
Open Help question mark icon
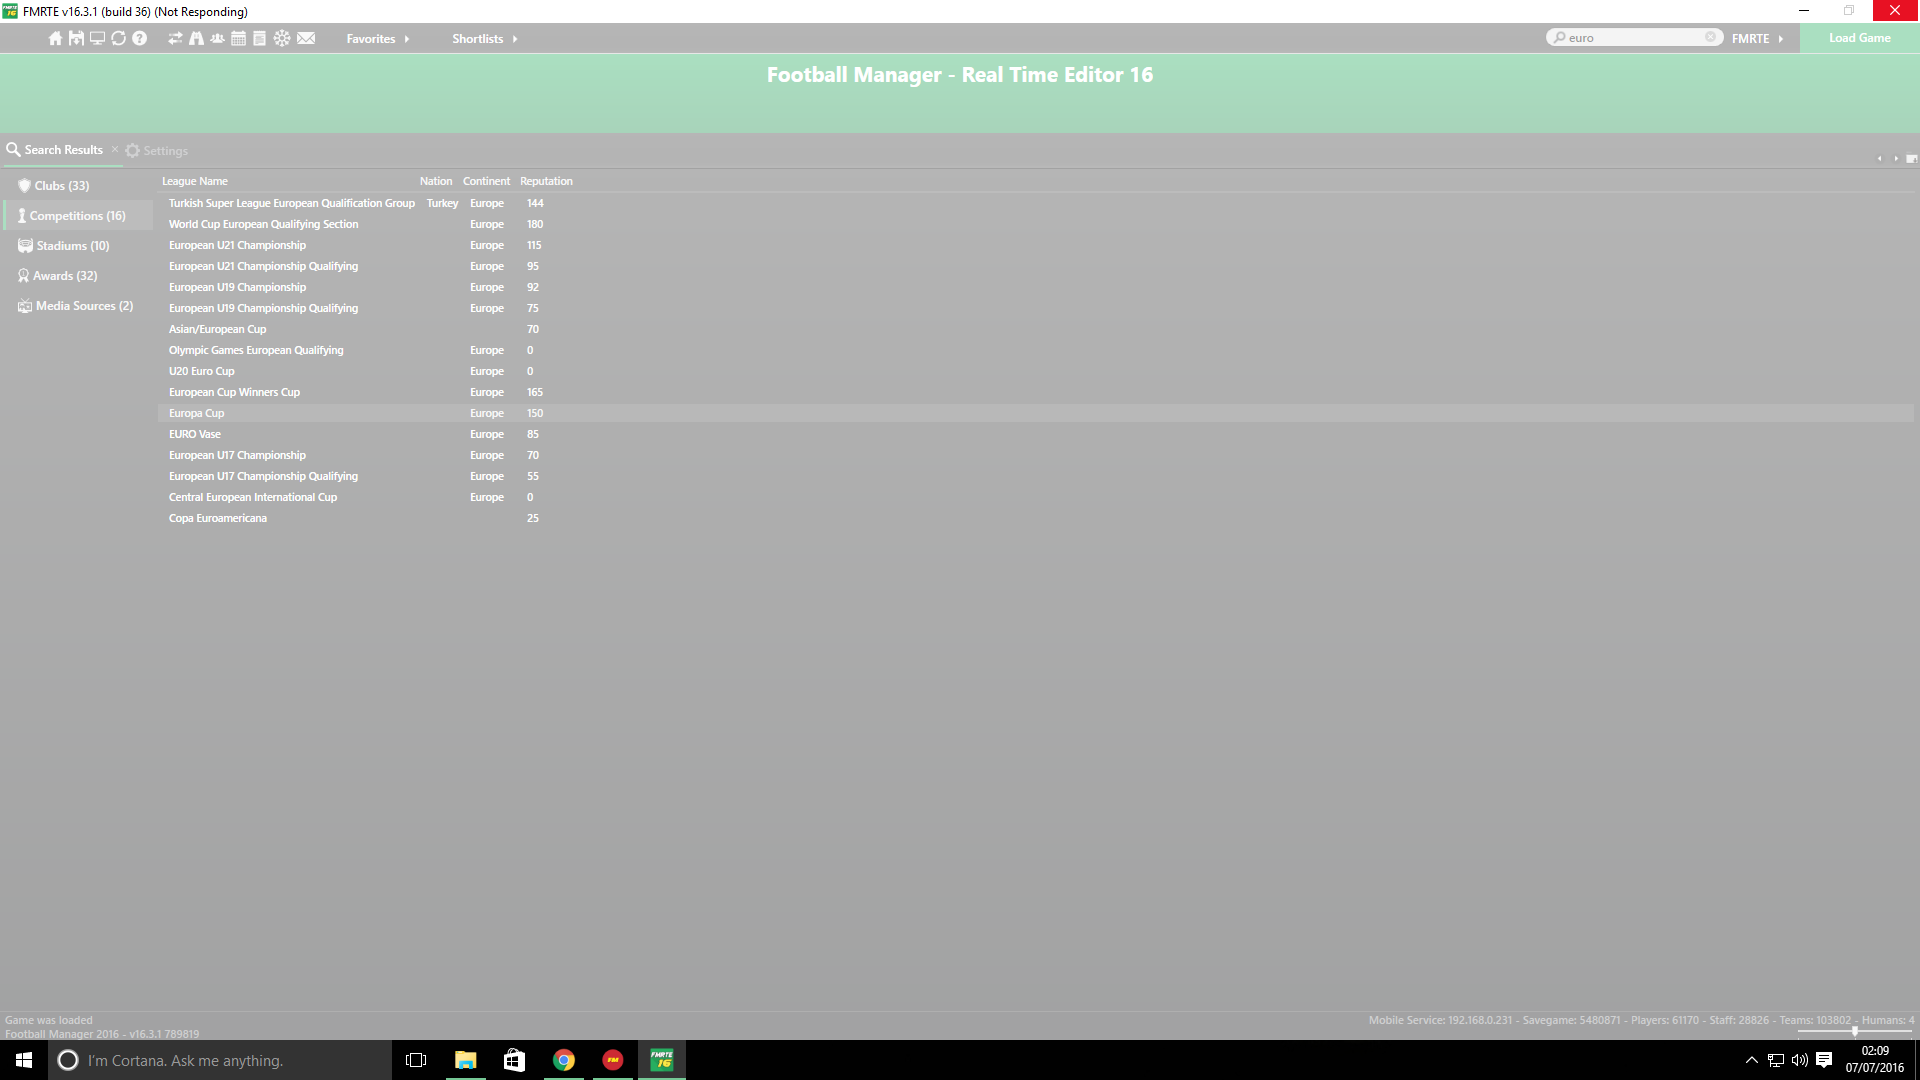140,38
